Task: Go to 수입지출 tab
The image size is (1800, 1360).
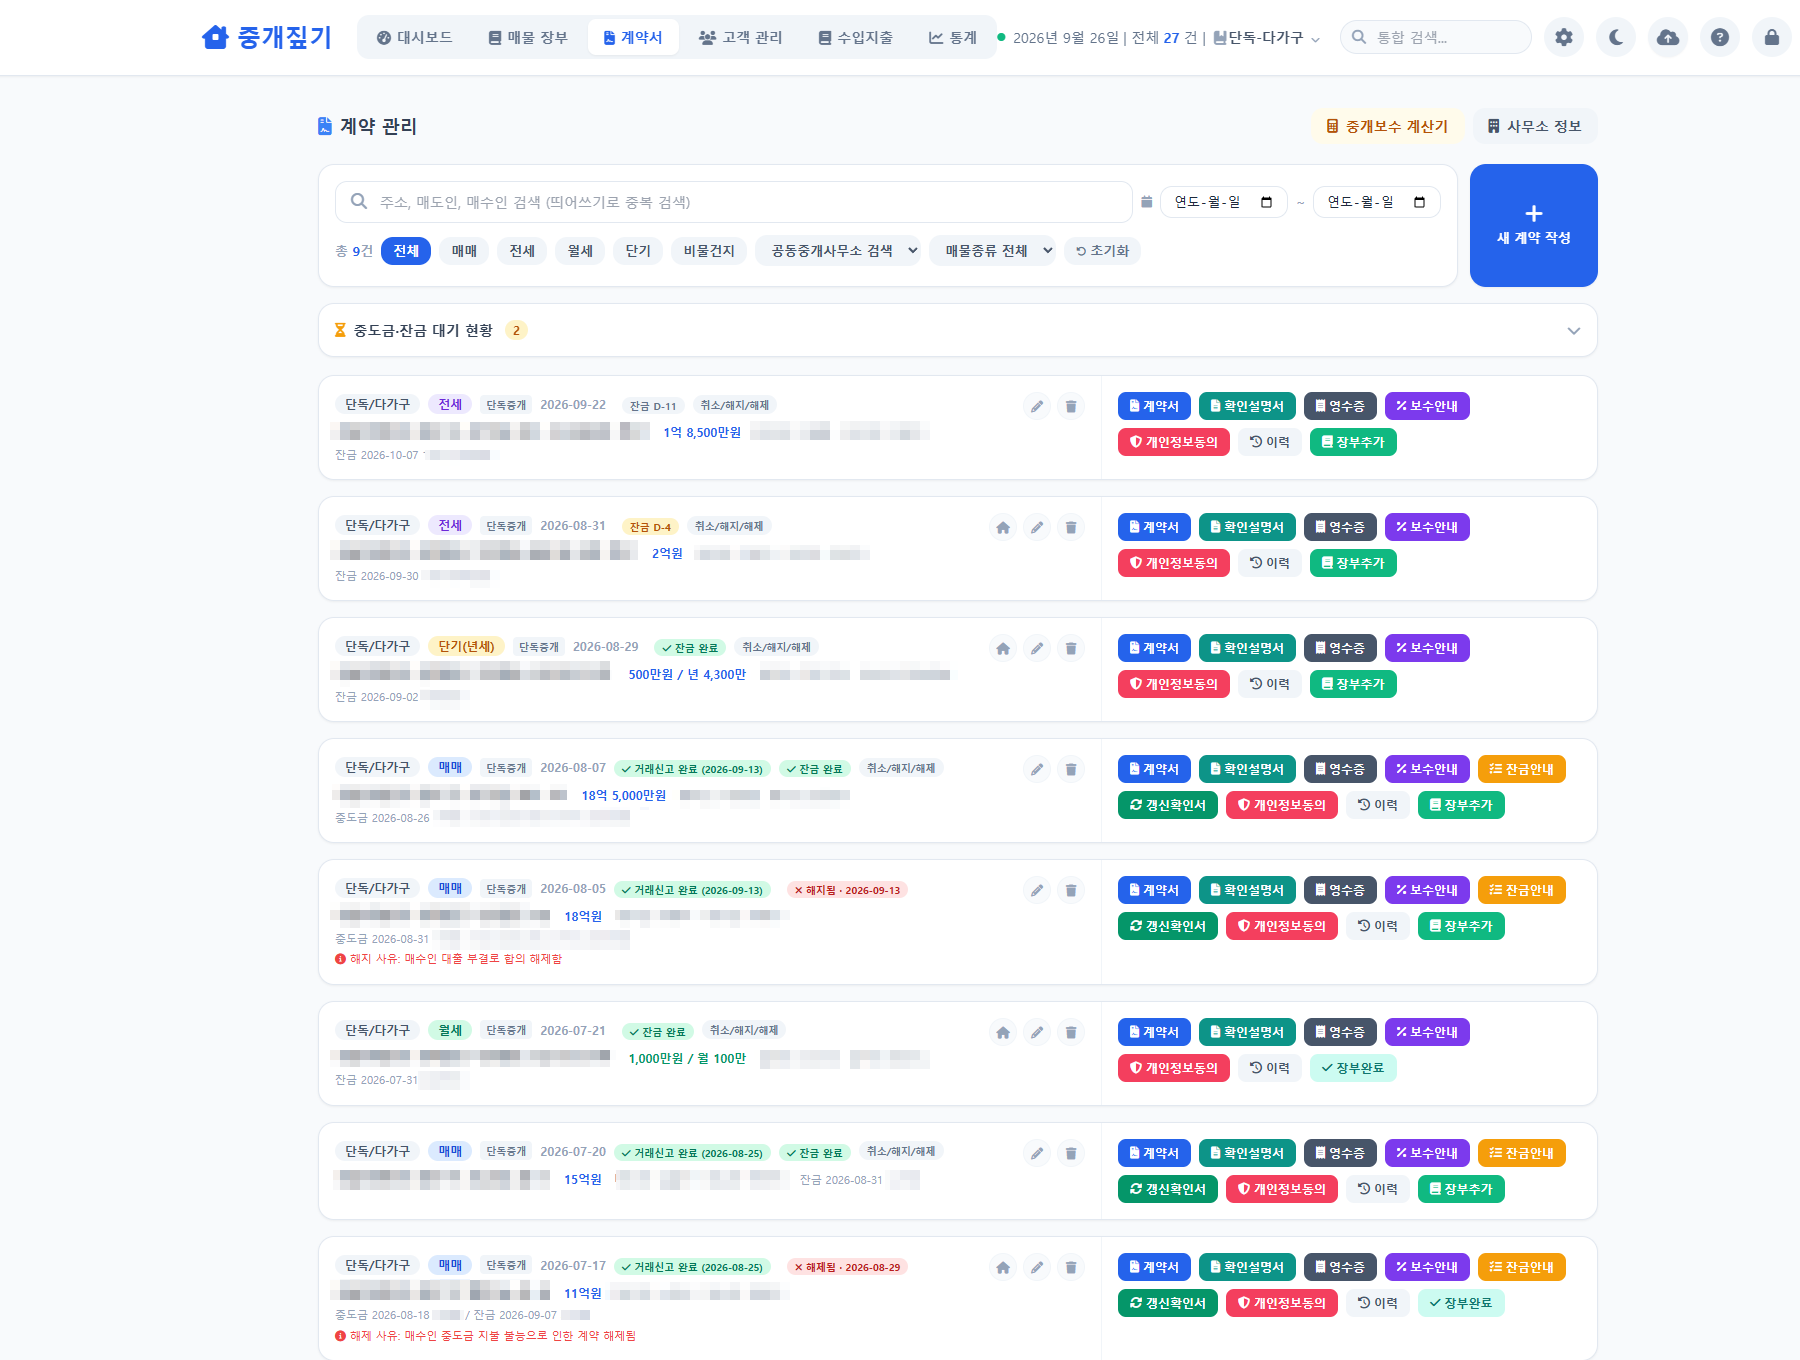Action: tap(855, 37)
